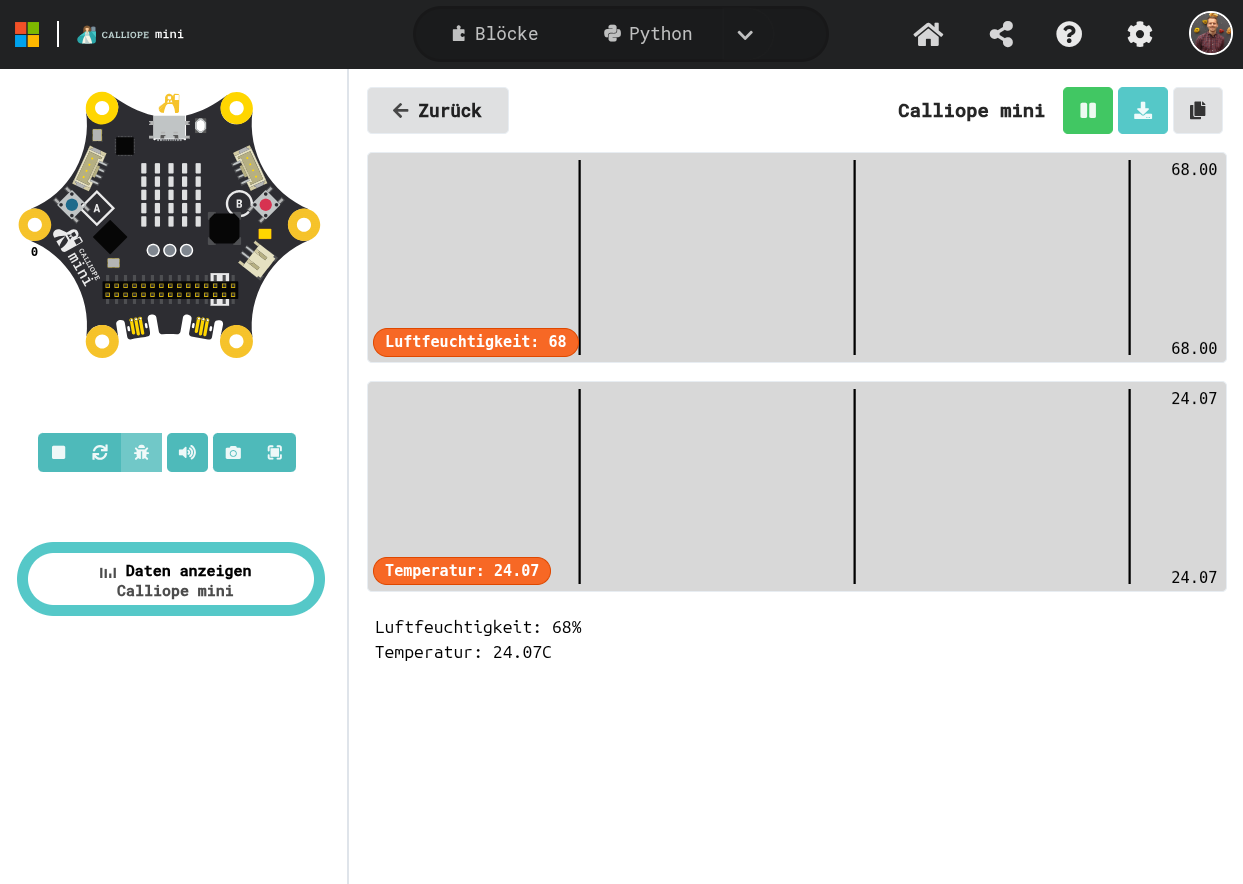Screen dimensions: 1243x884
Task: Open the help menu
Action: tap(1069, 34)
